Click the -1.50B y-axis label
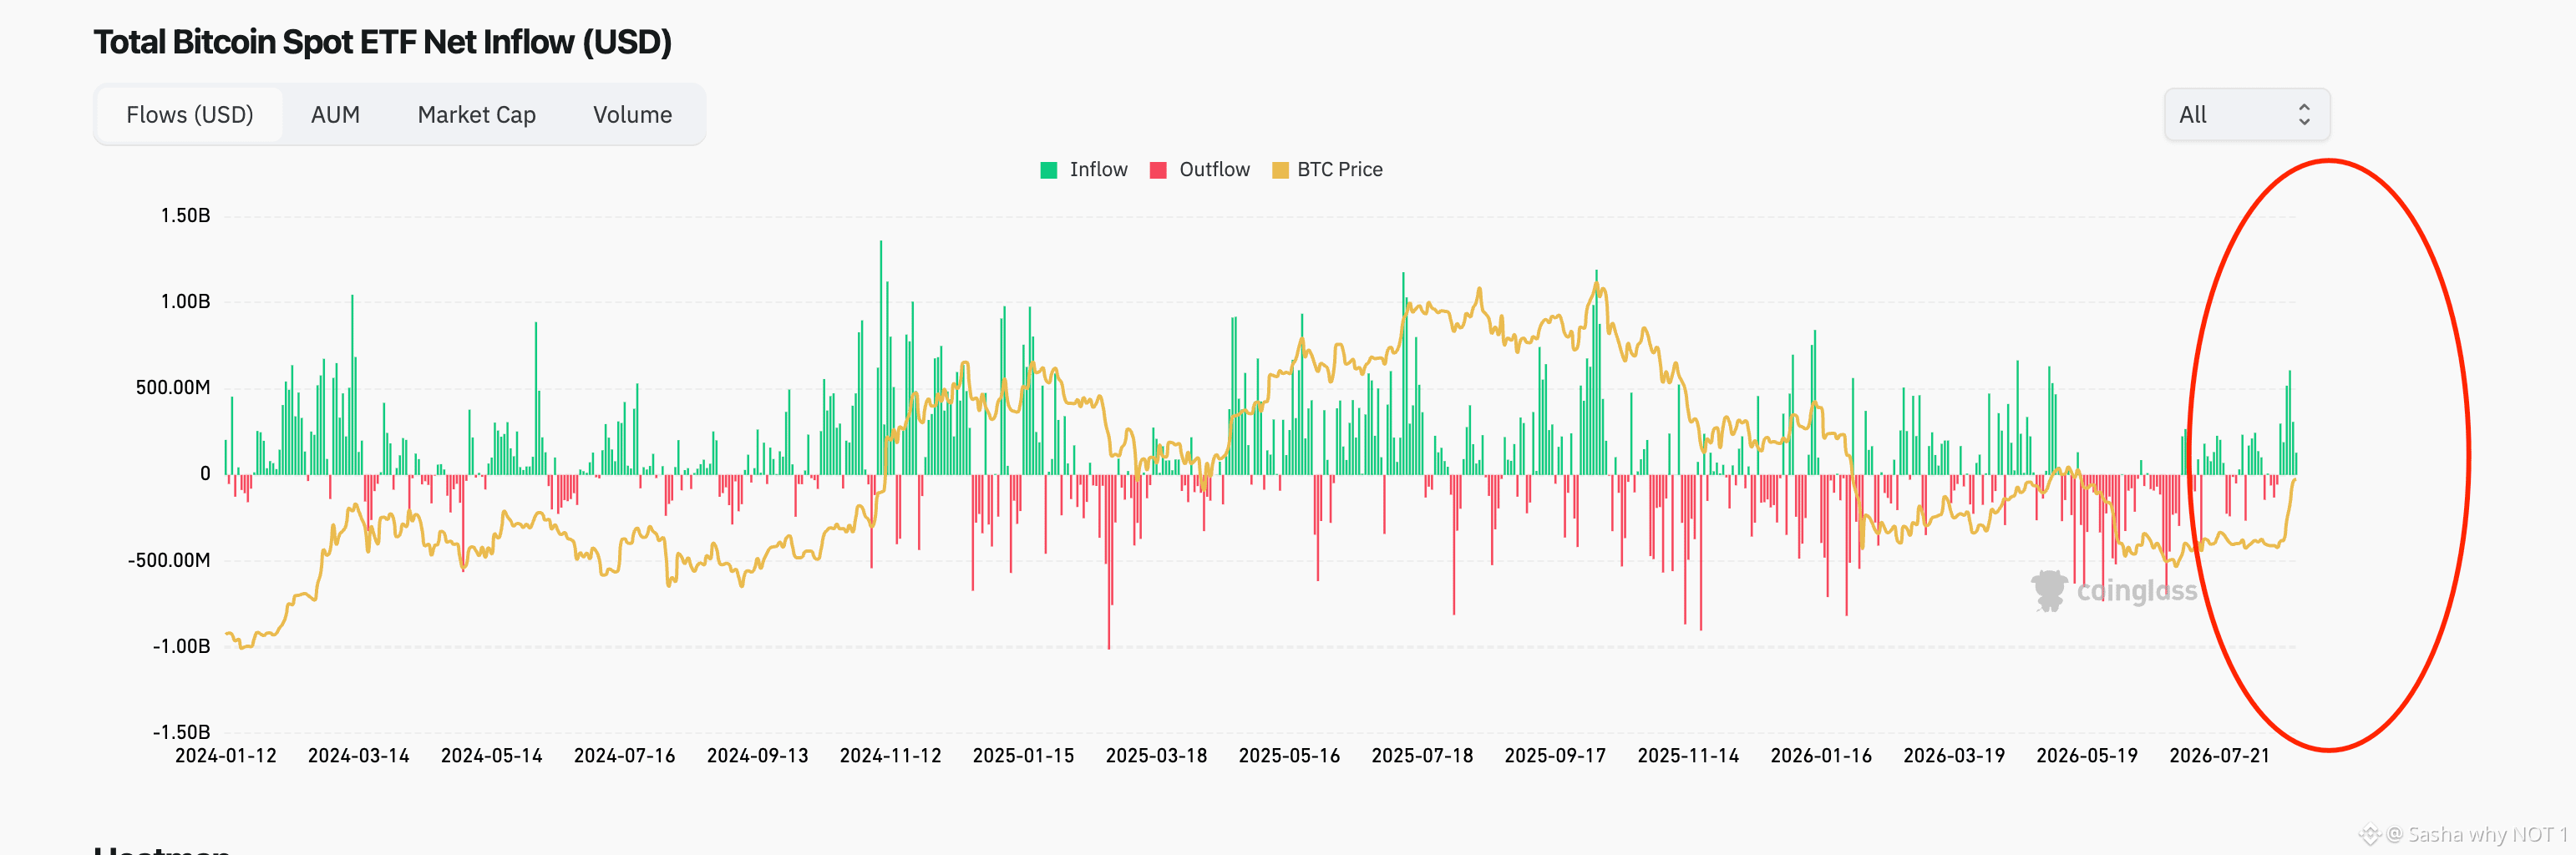 181,733
